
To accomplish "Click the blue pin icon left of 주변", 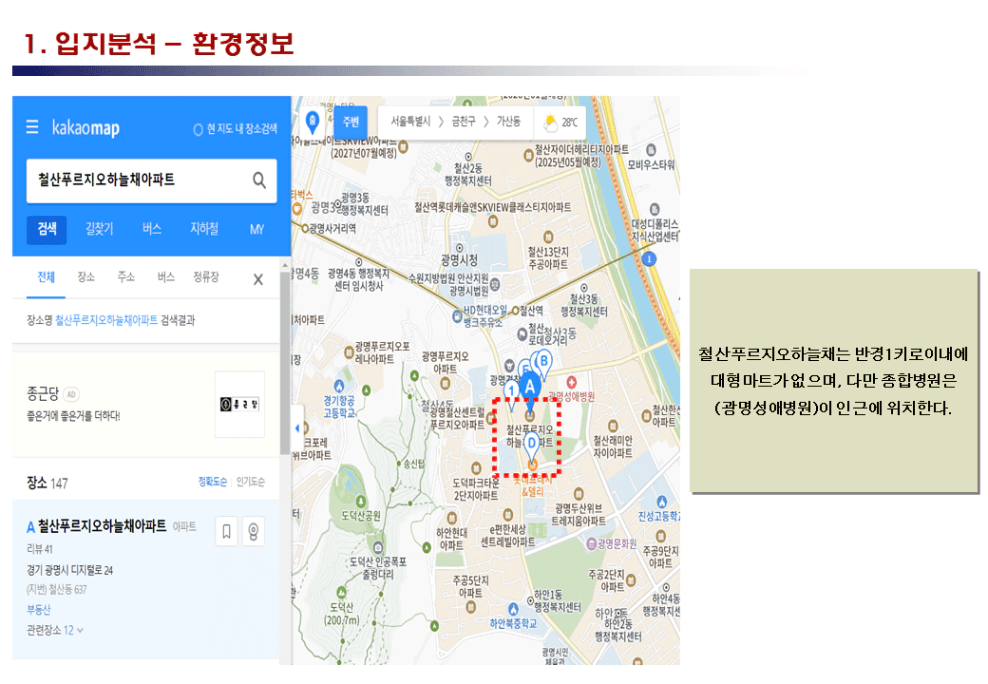I will [x=313, y=122].
